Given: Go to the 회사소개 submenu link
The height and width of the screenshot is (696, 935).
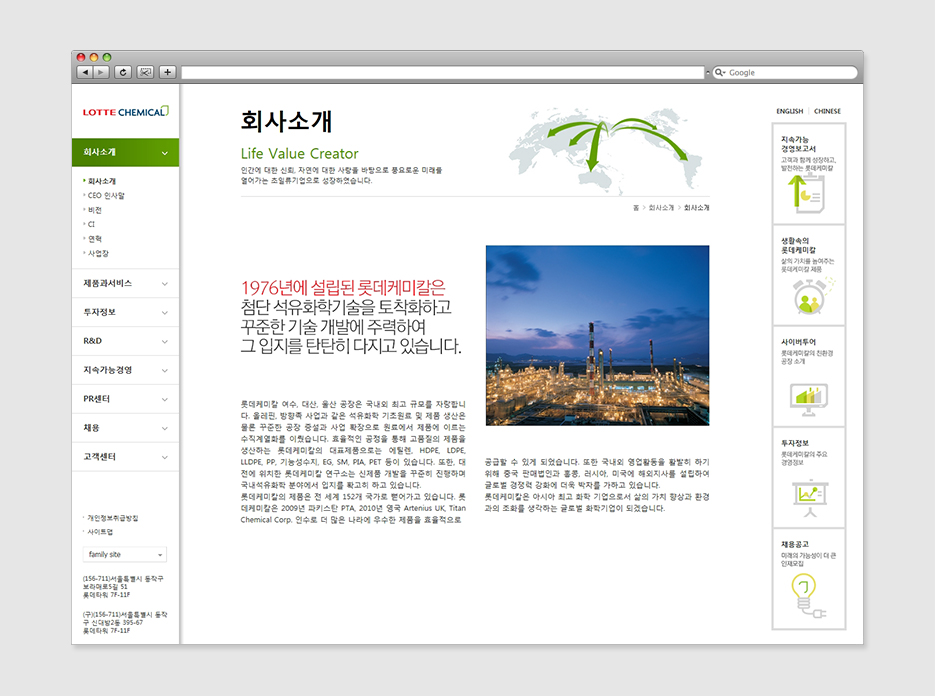Looking at the screenshot, I should pyautogui.click(x=102, y=181).
